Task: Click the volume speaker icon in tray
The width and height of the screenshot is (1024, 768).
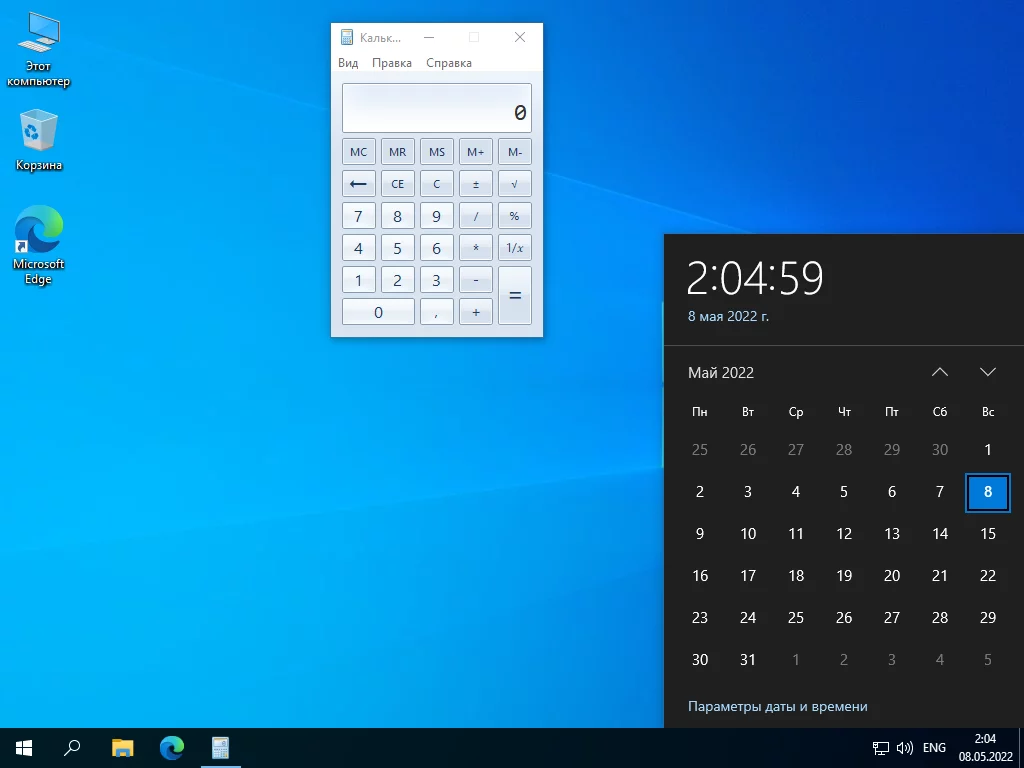Action: pyautogui.click(x=905, y=747)
